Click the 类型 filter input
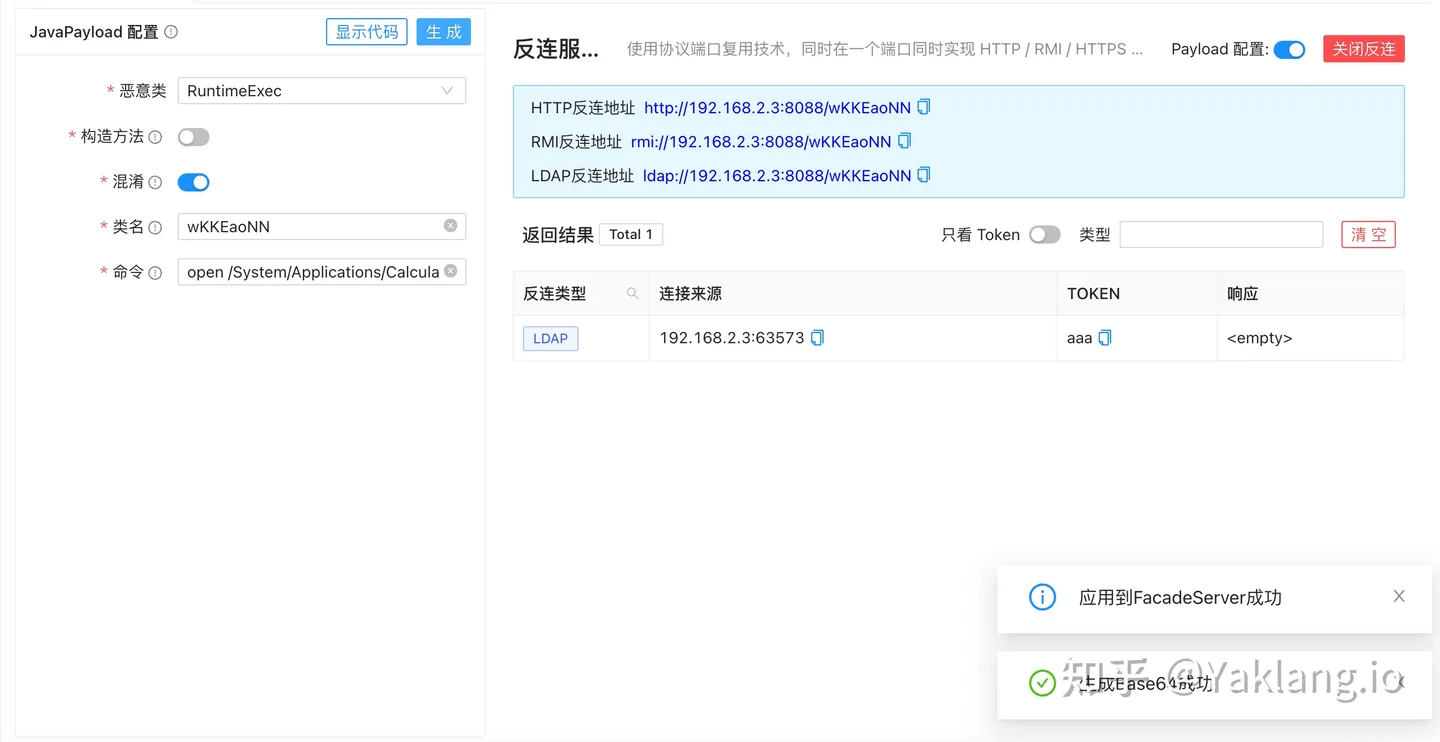1440x742 pixels. [x=1221, y=234]
